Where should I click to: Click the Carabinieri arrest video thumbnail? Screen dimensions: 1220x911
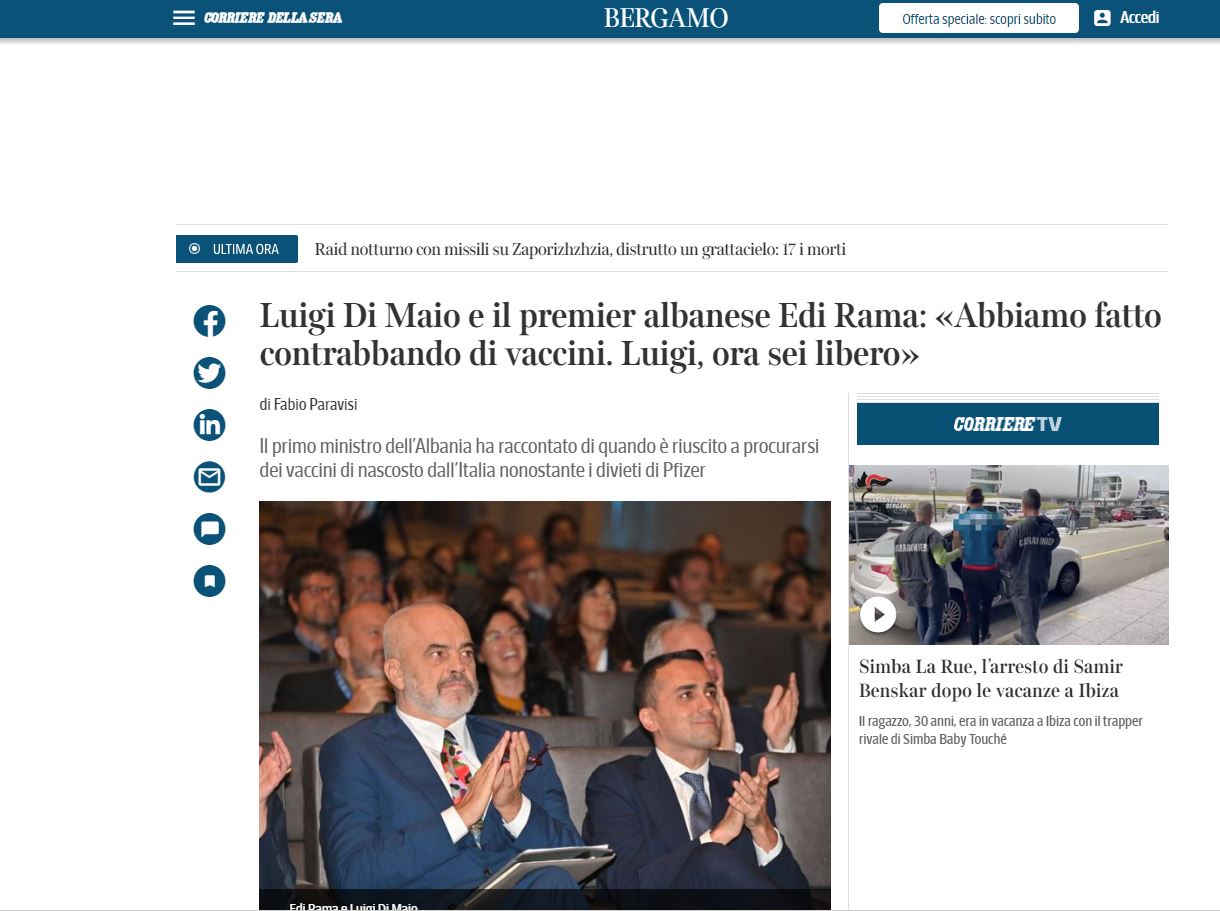[x=1009, y=555]
